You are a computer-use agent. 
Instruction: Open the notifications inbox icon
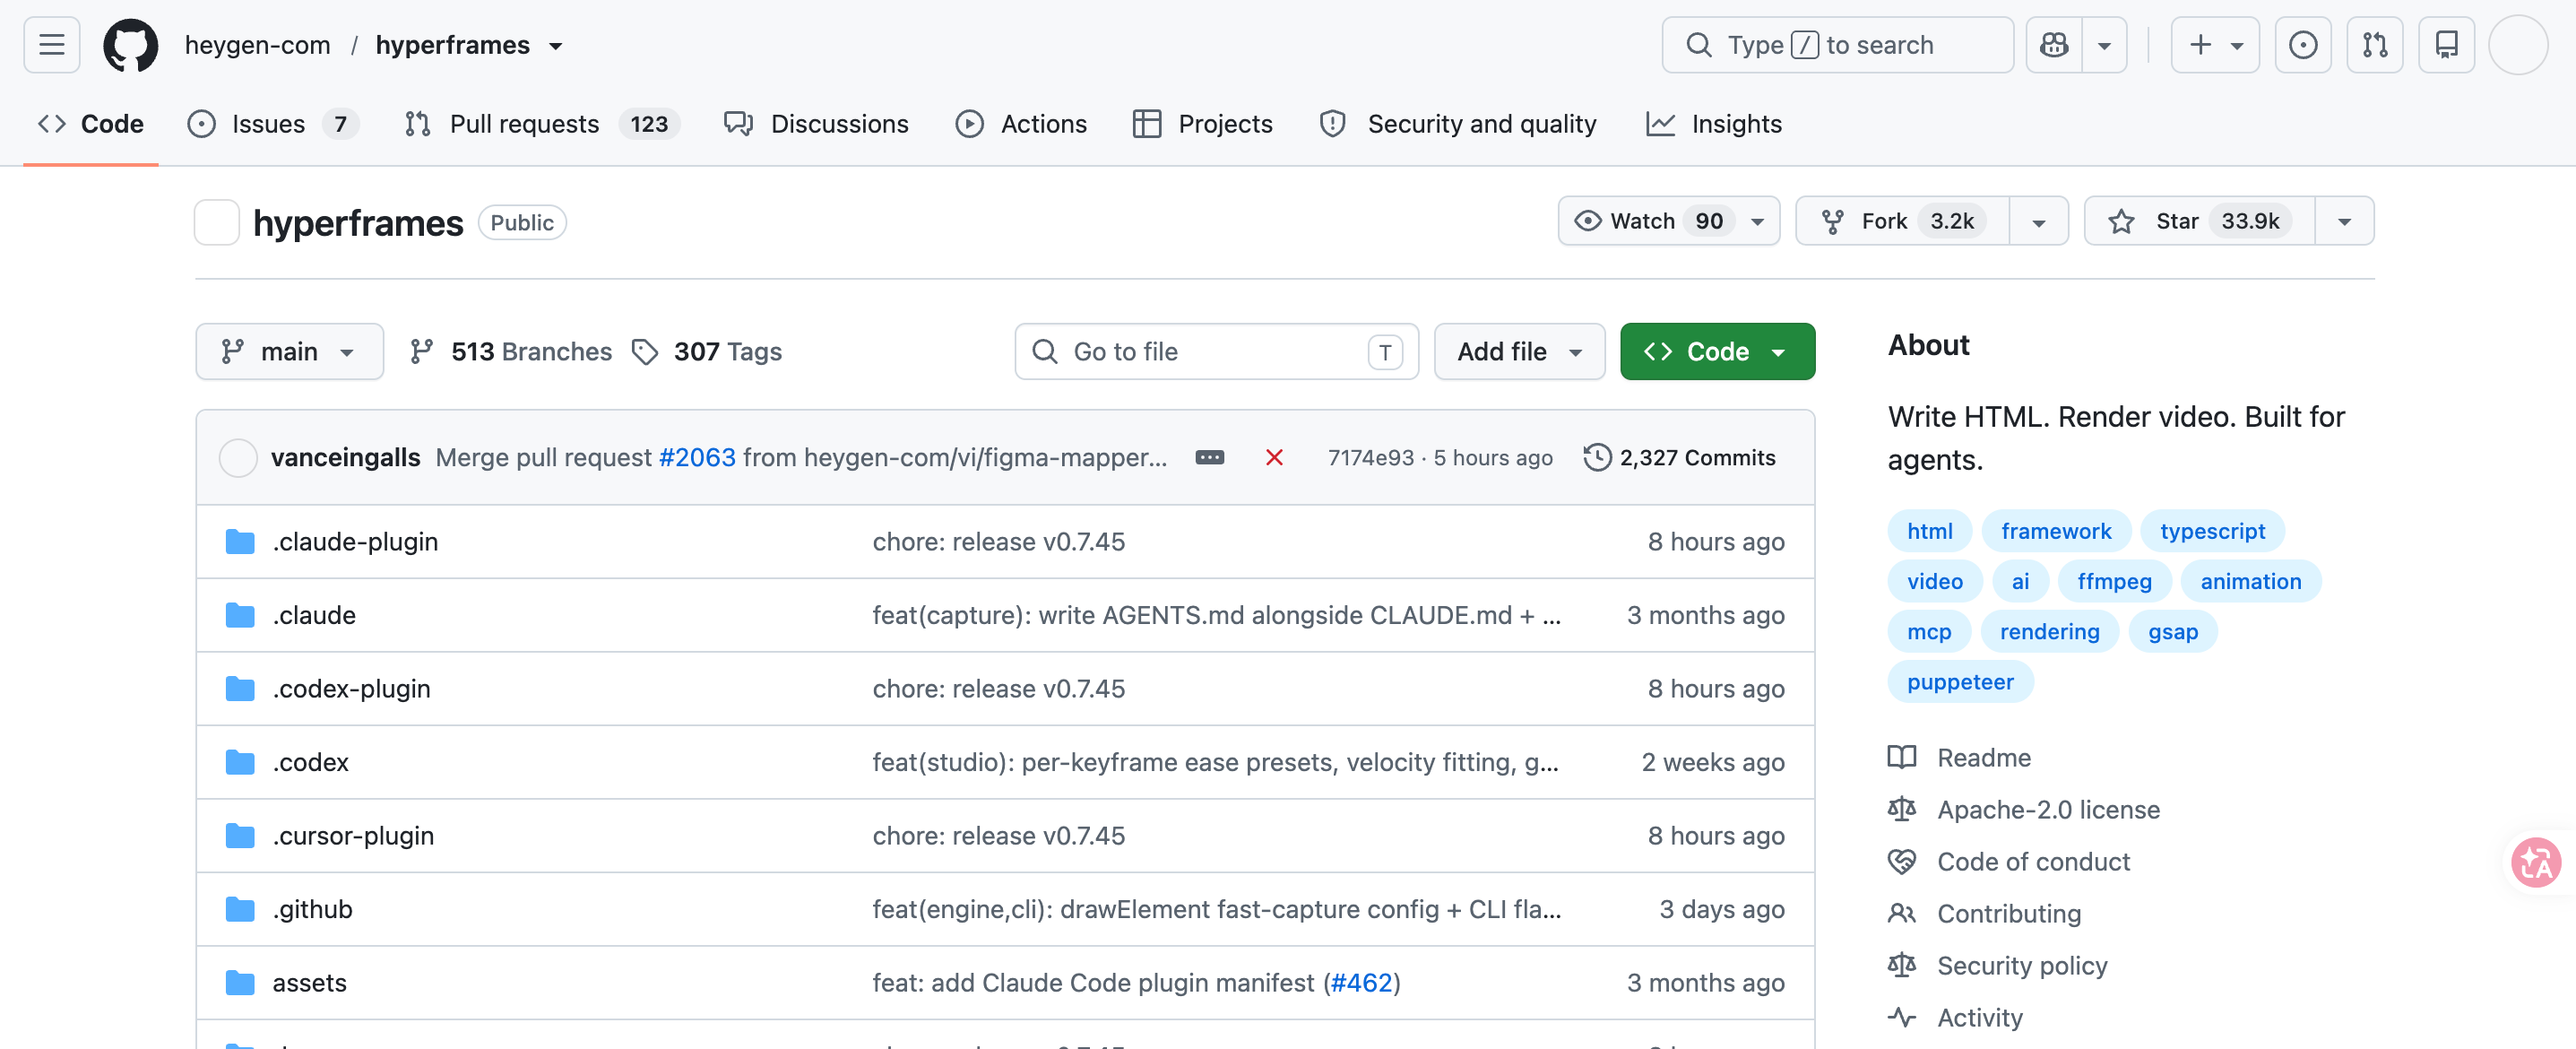2447,45
